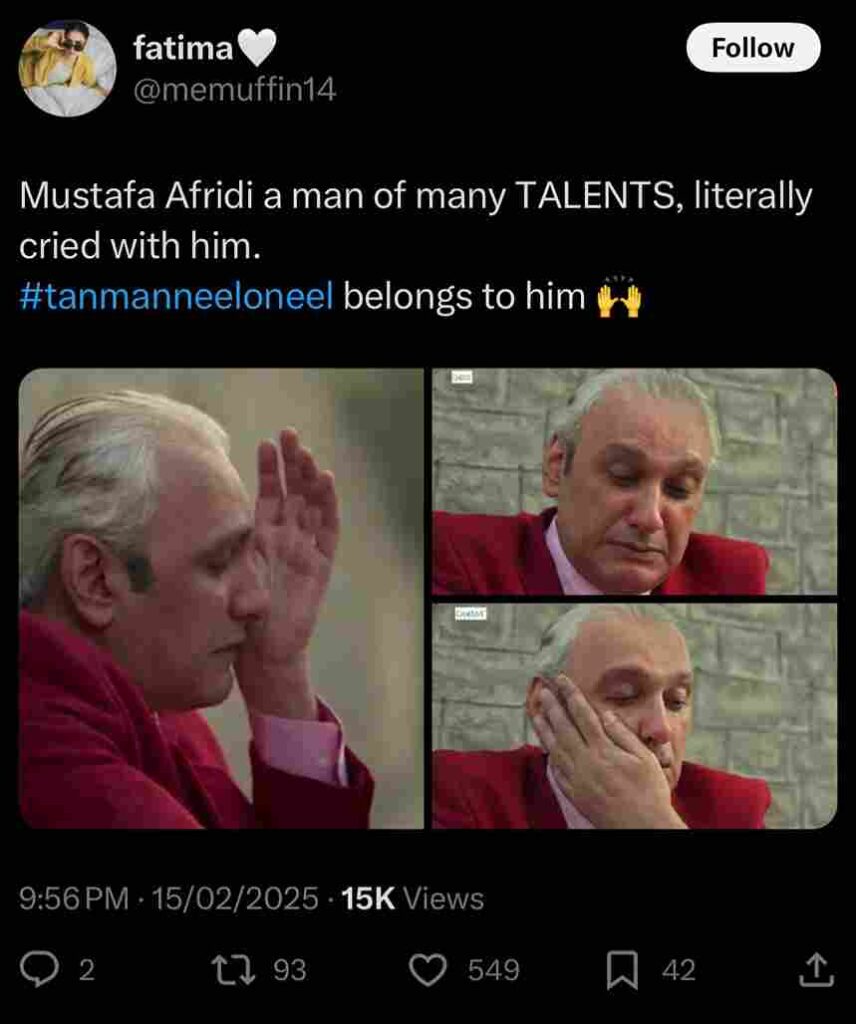
Task: Open the 15K Views analytics
Action: coord(413,899)
